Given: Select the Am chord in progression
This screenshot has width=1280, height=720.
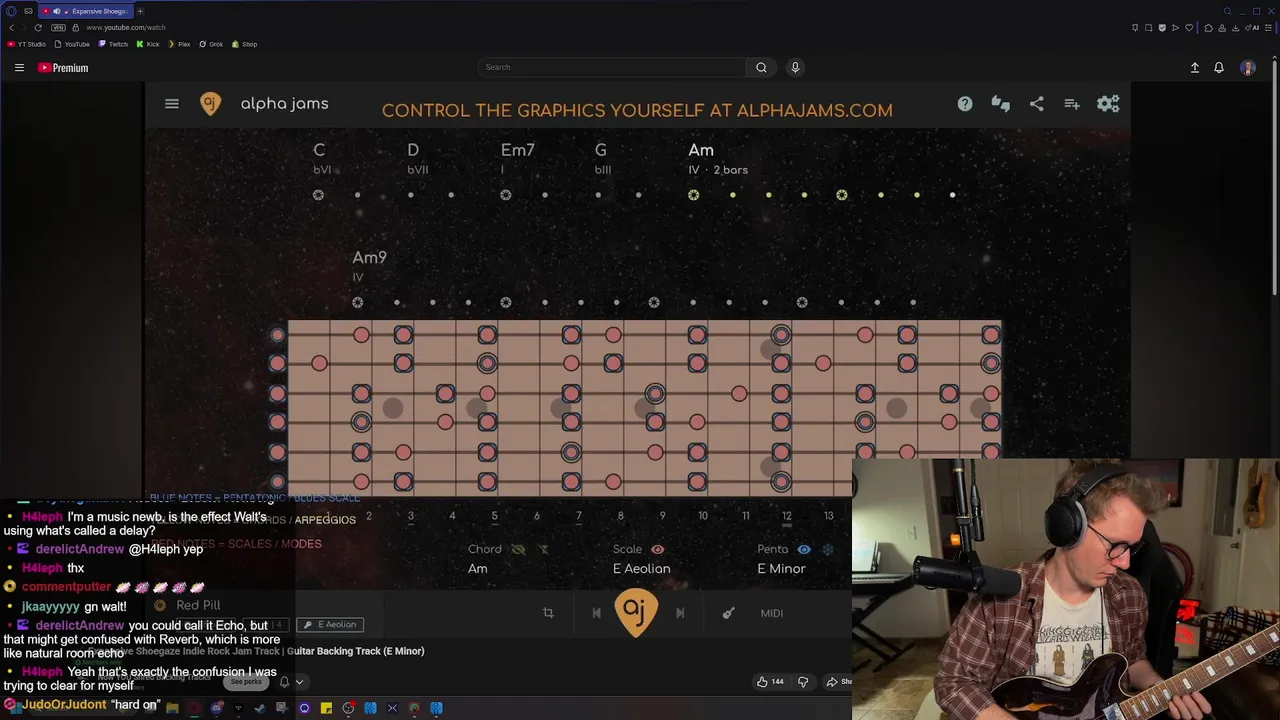Looking at the screenshot, I should (701, 150).
